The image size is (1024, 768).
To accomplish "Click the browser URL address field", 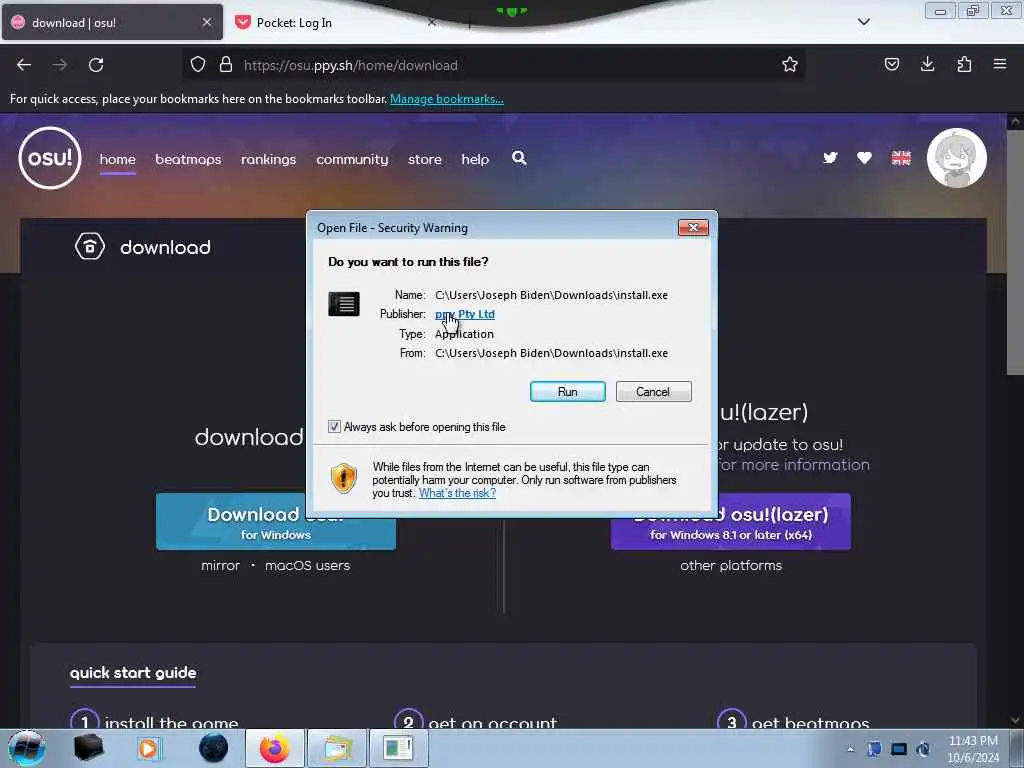I will [x=493, y=65].
